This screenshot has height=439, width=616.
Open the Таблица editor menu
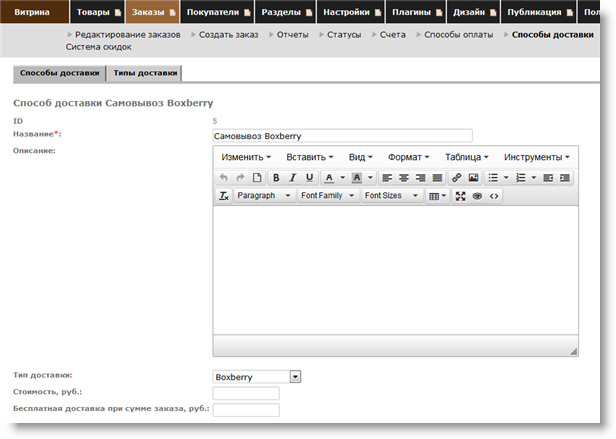click(x=467, y=157)
